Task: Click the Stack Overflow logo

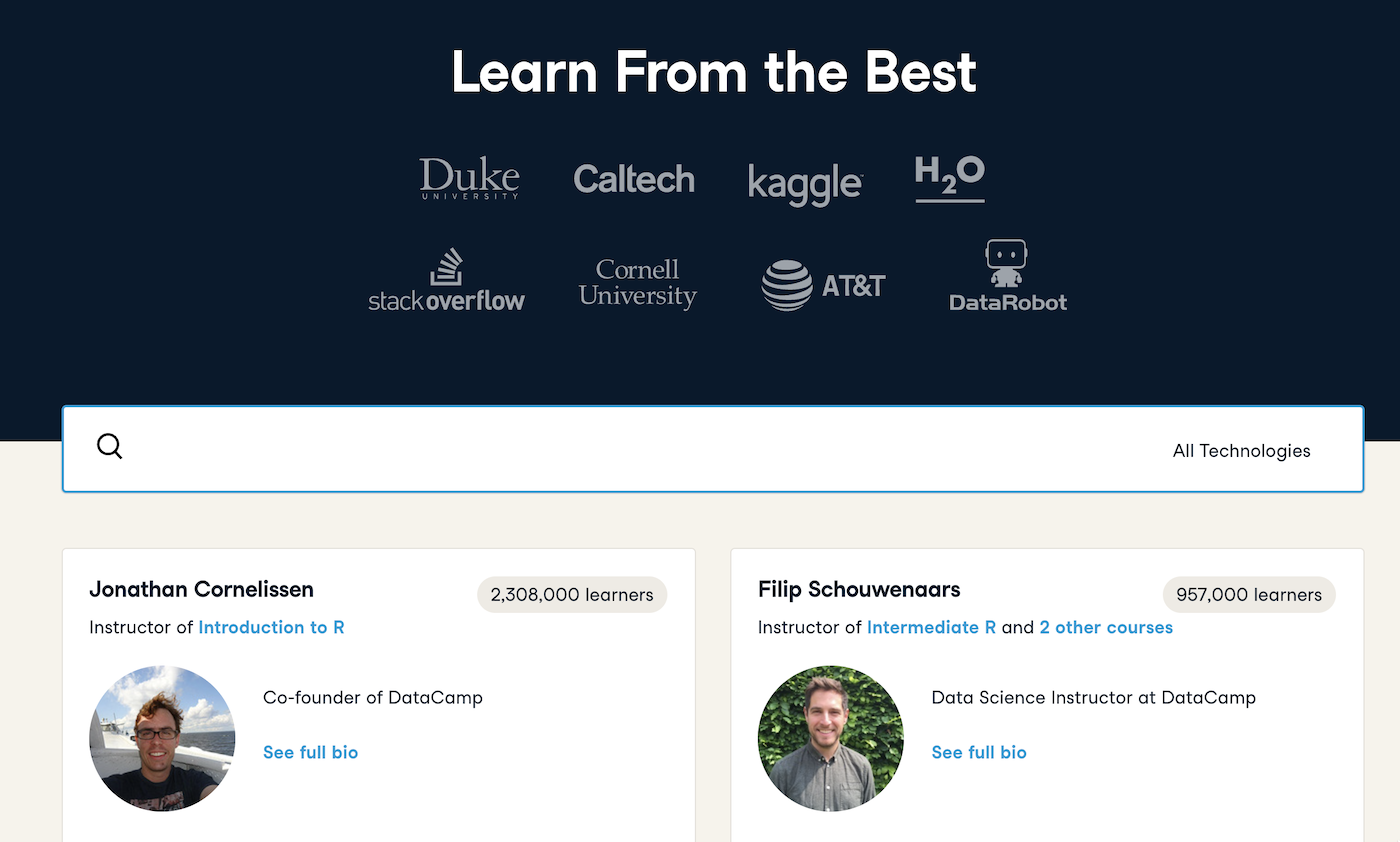Action: coord(446,280)
